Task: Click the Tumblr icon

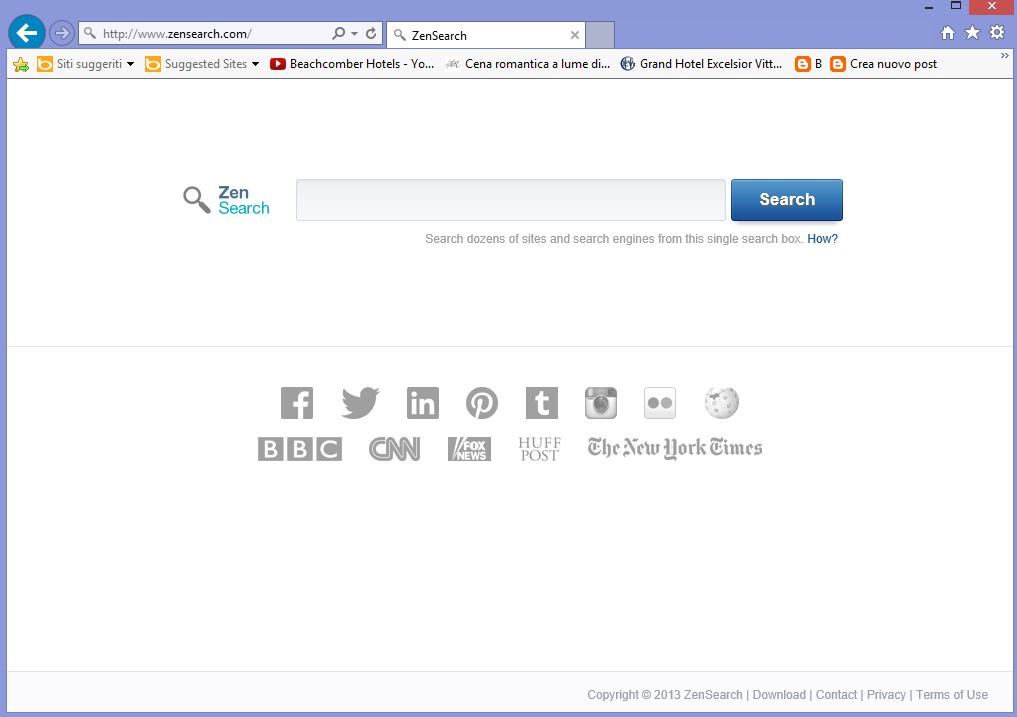Action: pyautogui.click(x=542, y=403)
